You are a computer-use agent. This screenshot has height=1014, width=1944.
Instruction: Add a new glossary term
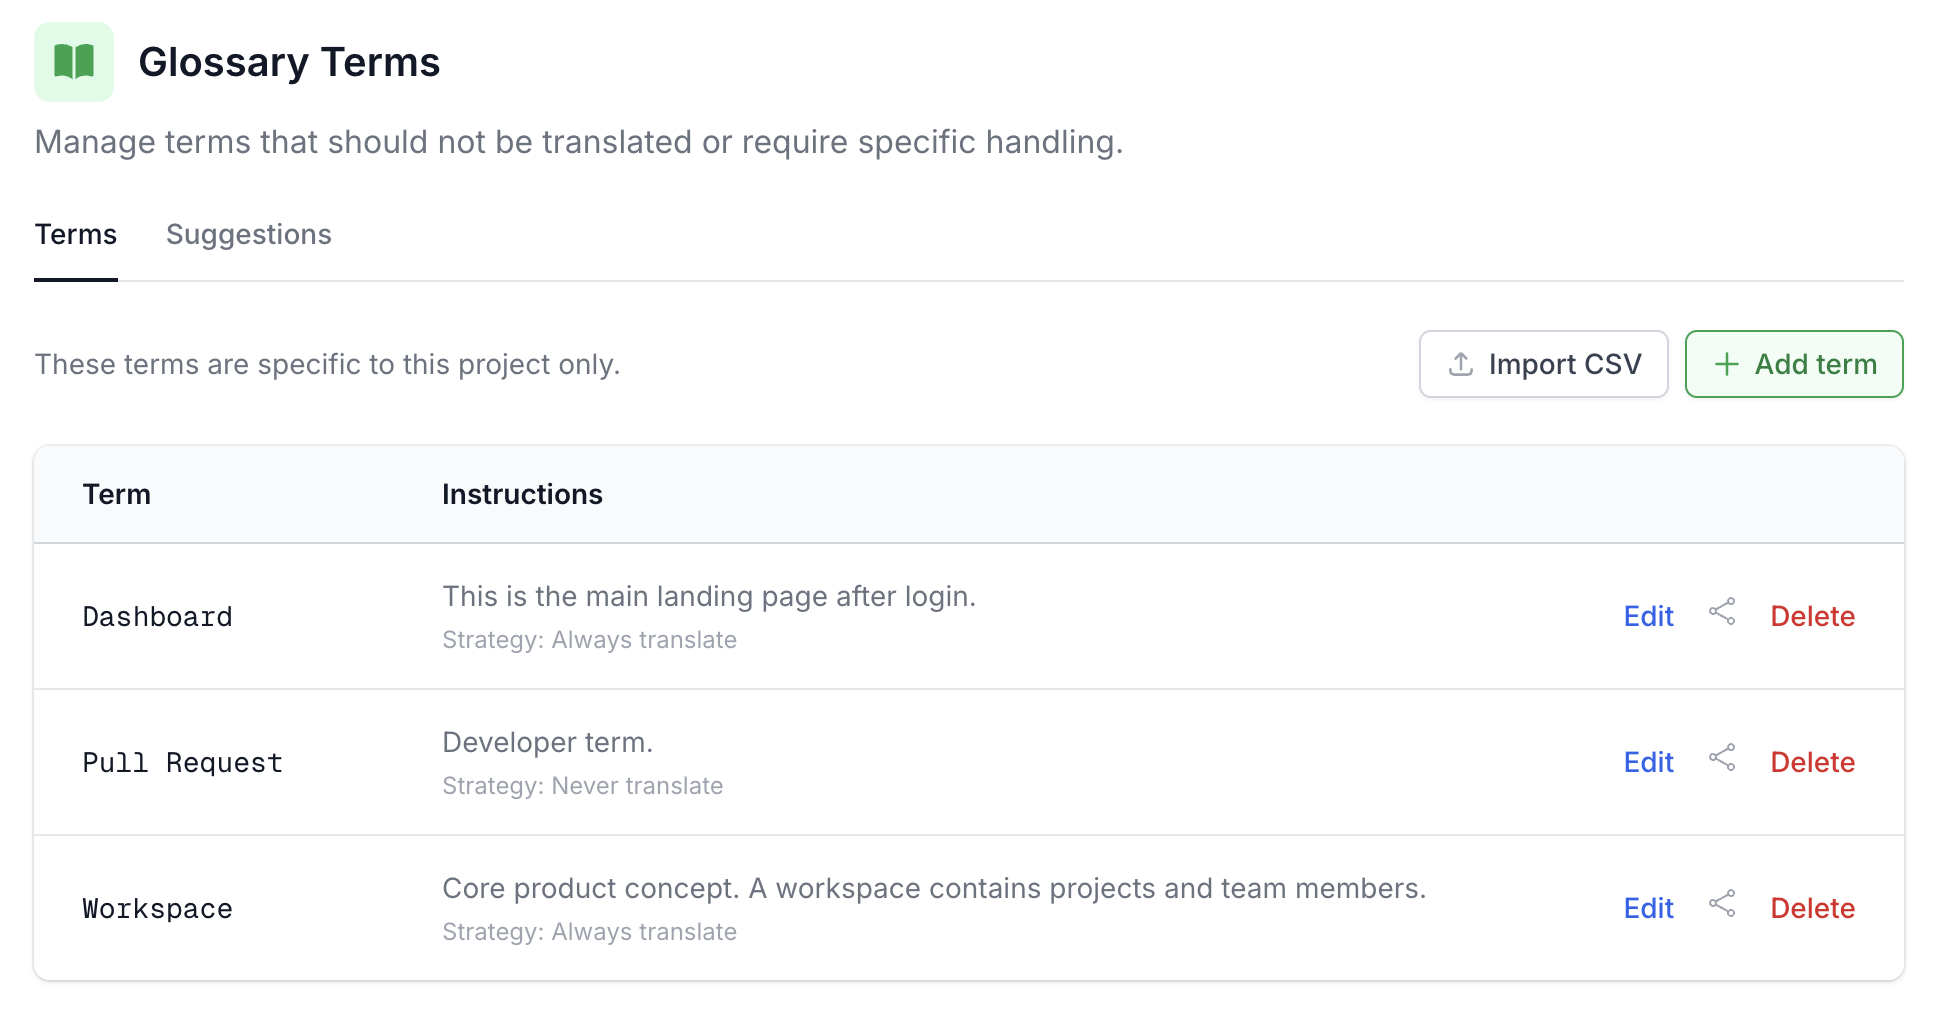pyautogui.click(x=1794, y=364)
